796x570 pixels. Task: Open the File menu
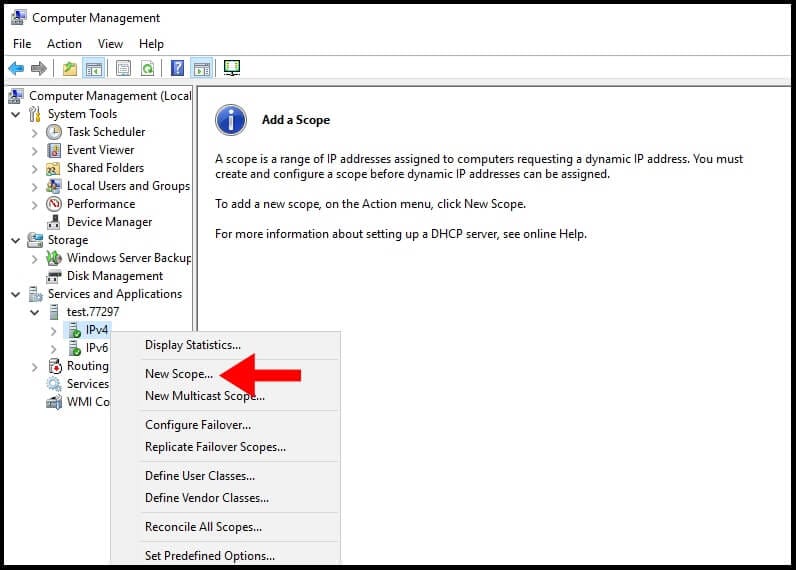(22, 44)
